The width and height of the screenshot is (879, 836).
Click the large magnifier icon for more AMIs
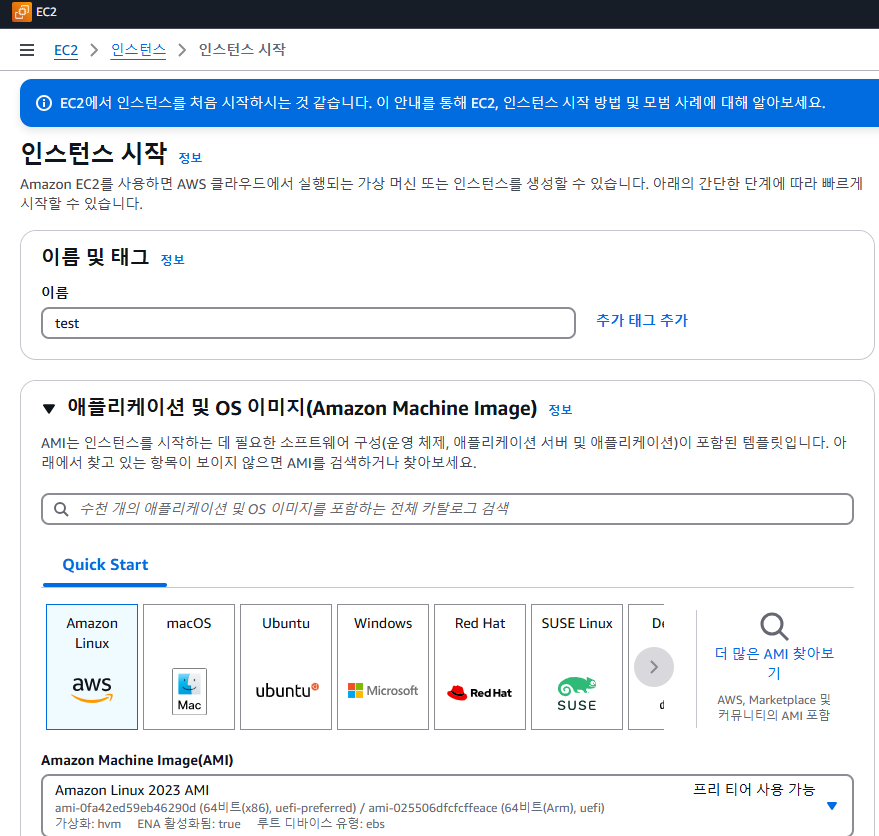[774, 626]
